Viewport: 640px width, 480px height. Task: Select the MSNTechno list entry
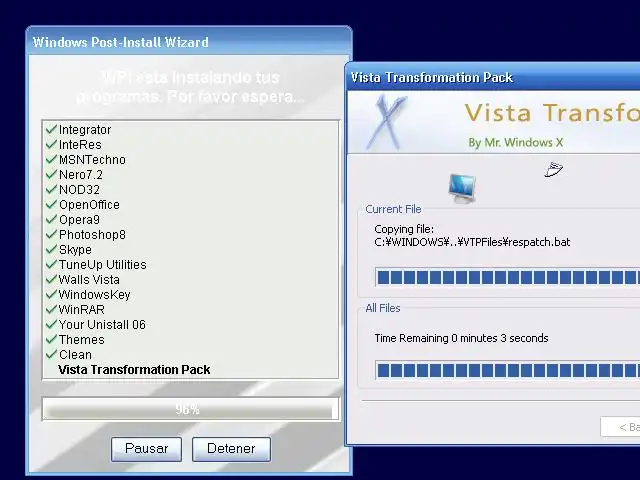92,160
